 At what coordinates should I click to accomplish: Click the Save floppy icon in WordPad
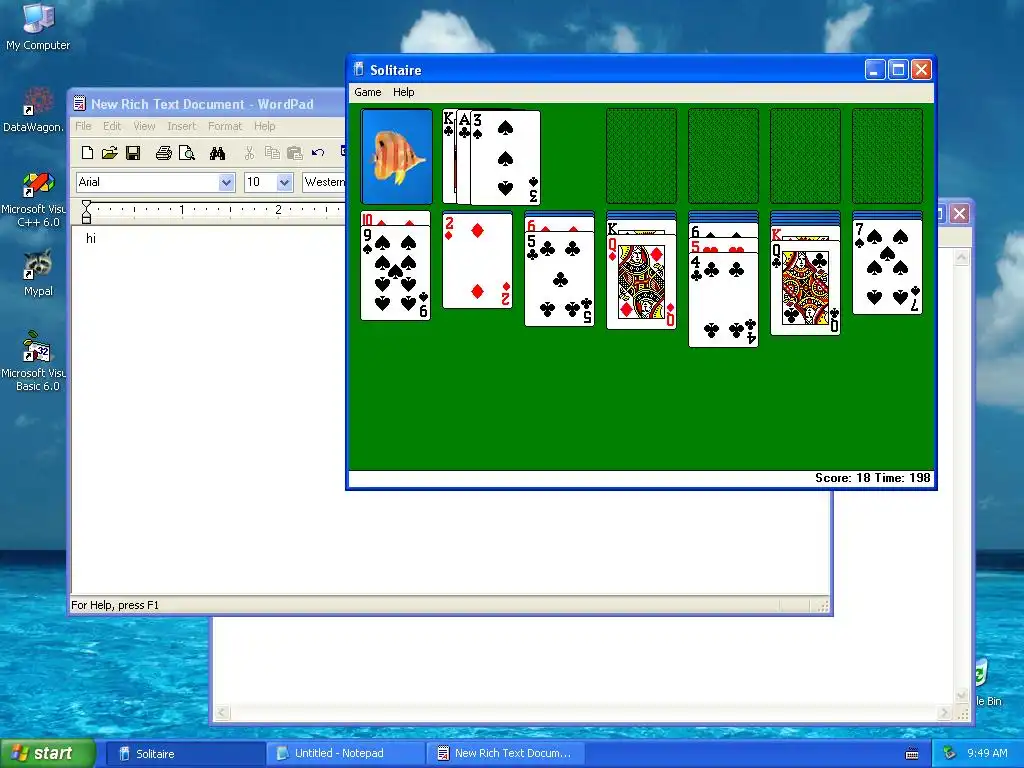[133, 153]
